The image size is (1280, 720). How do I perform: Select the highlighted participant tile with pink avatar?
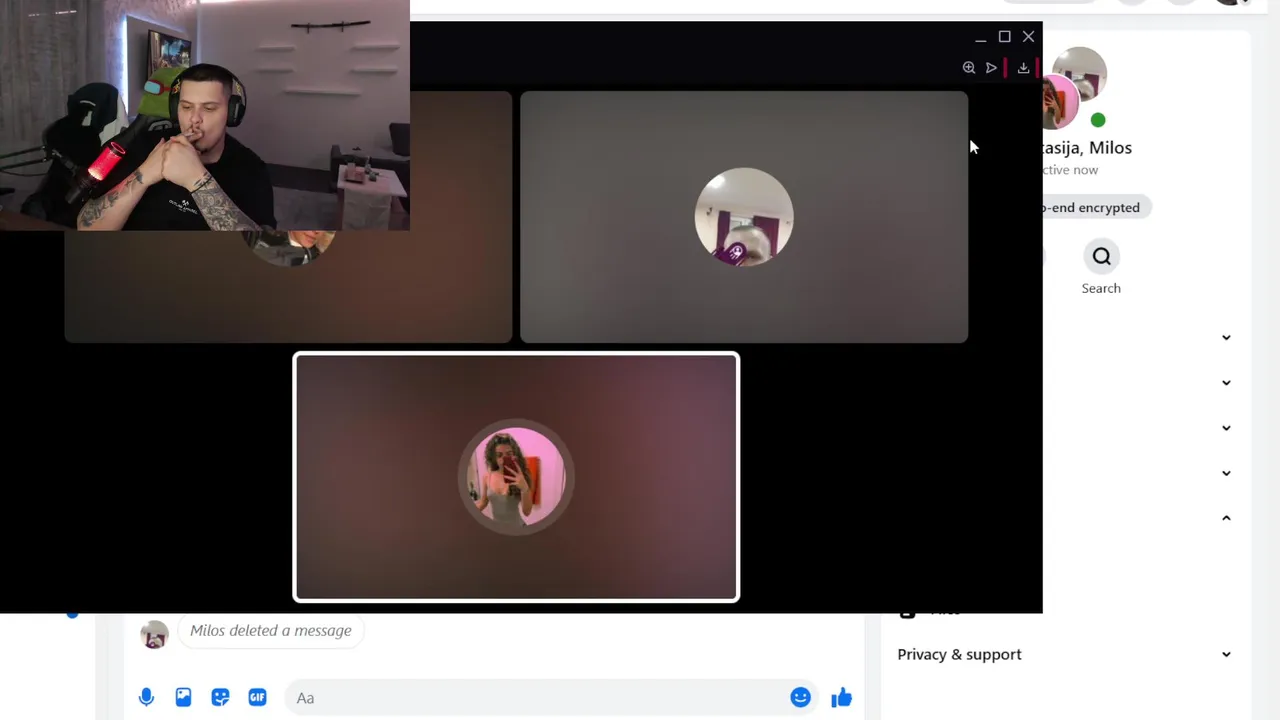[x=516, y=477]
